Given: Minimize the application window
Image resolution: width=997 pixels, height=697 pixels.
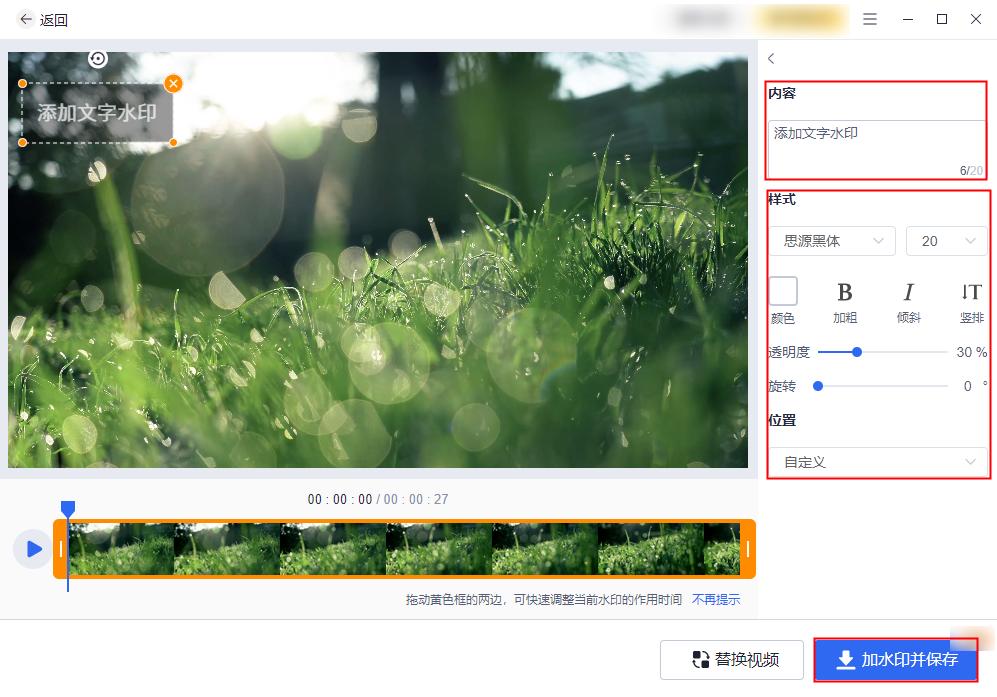Looking at the screenshot, I should (x=907, y=19).
